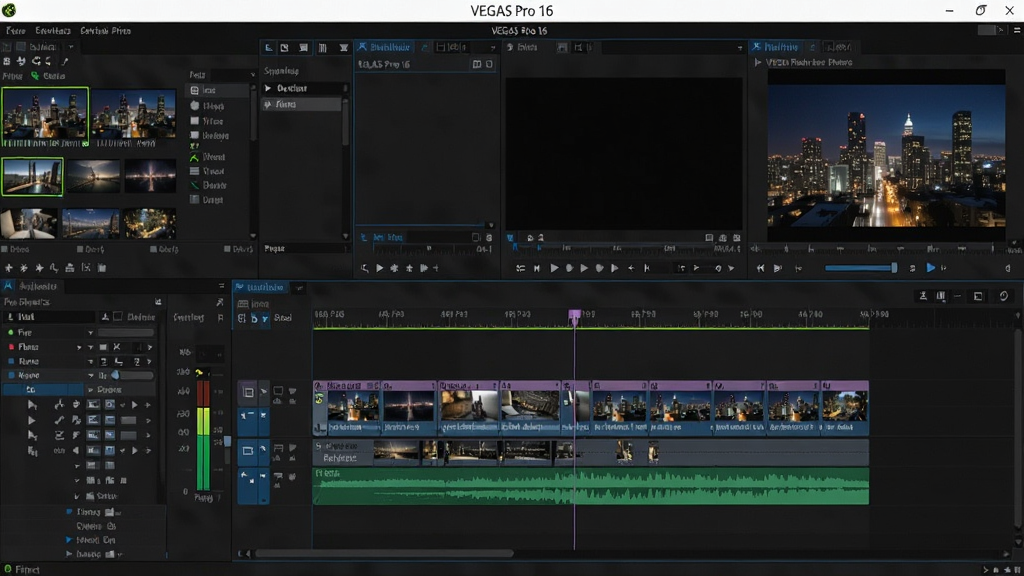Pick the starburst light cross media thumbnail

pos(150,176)
